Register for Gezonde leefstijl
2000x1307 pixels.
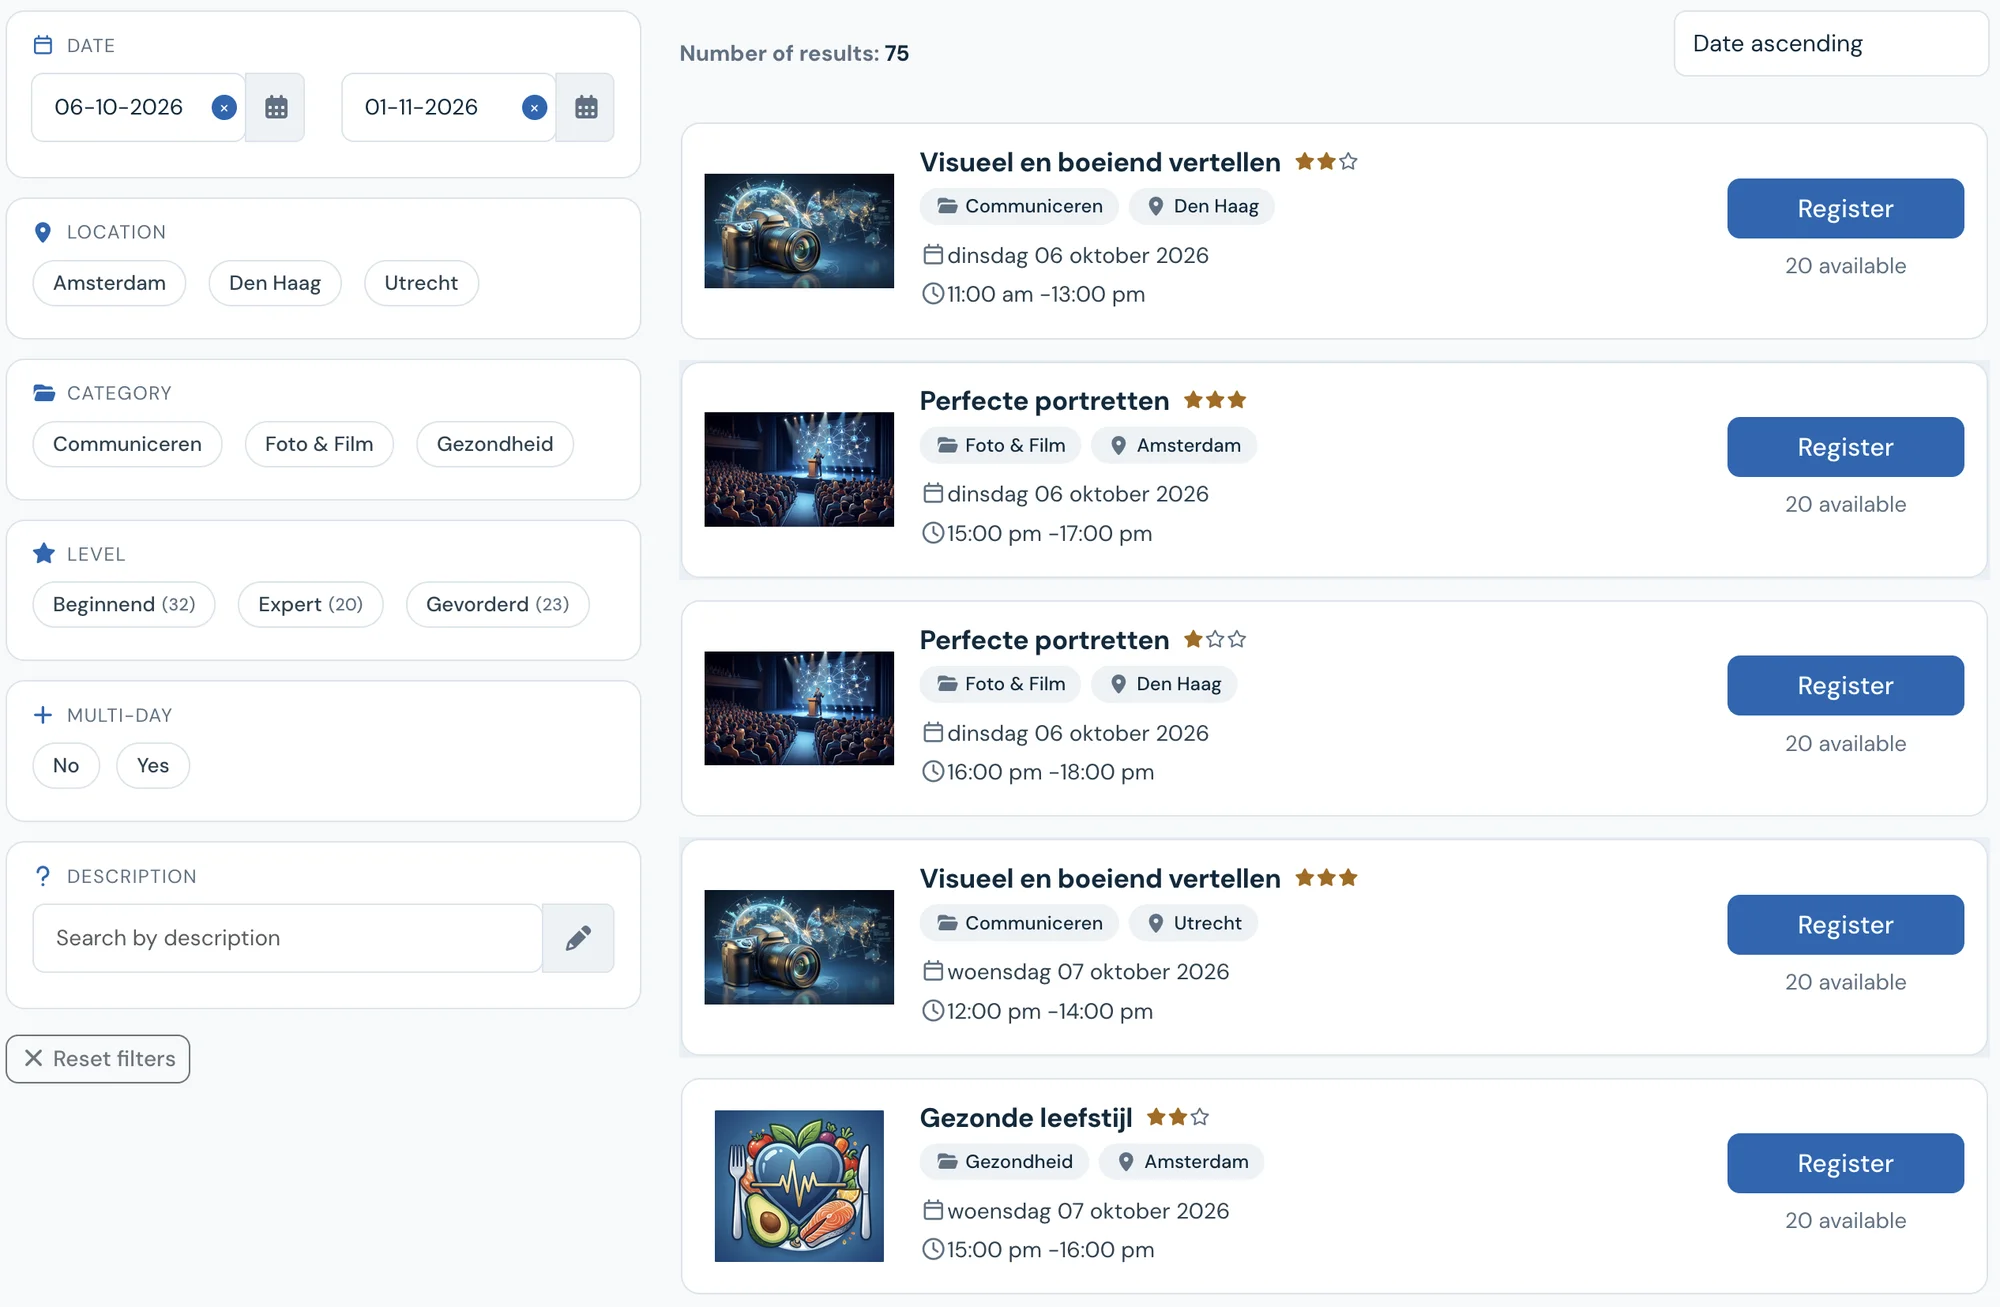tap(1845, 1163)
